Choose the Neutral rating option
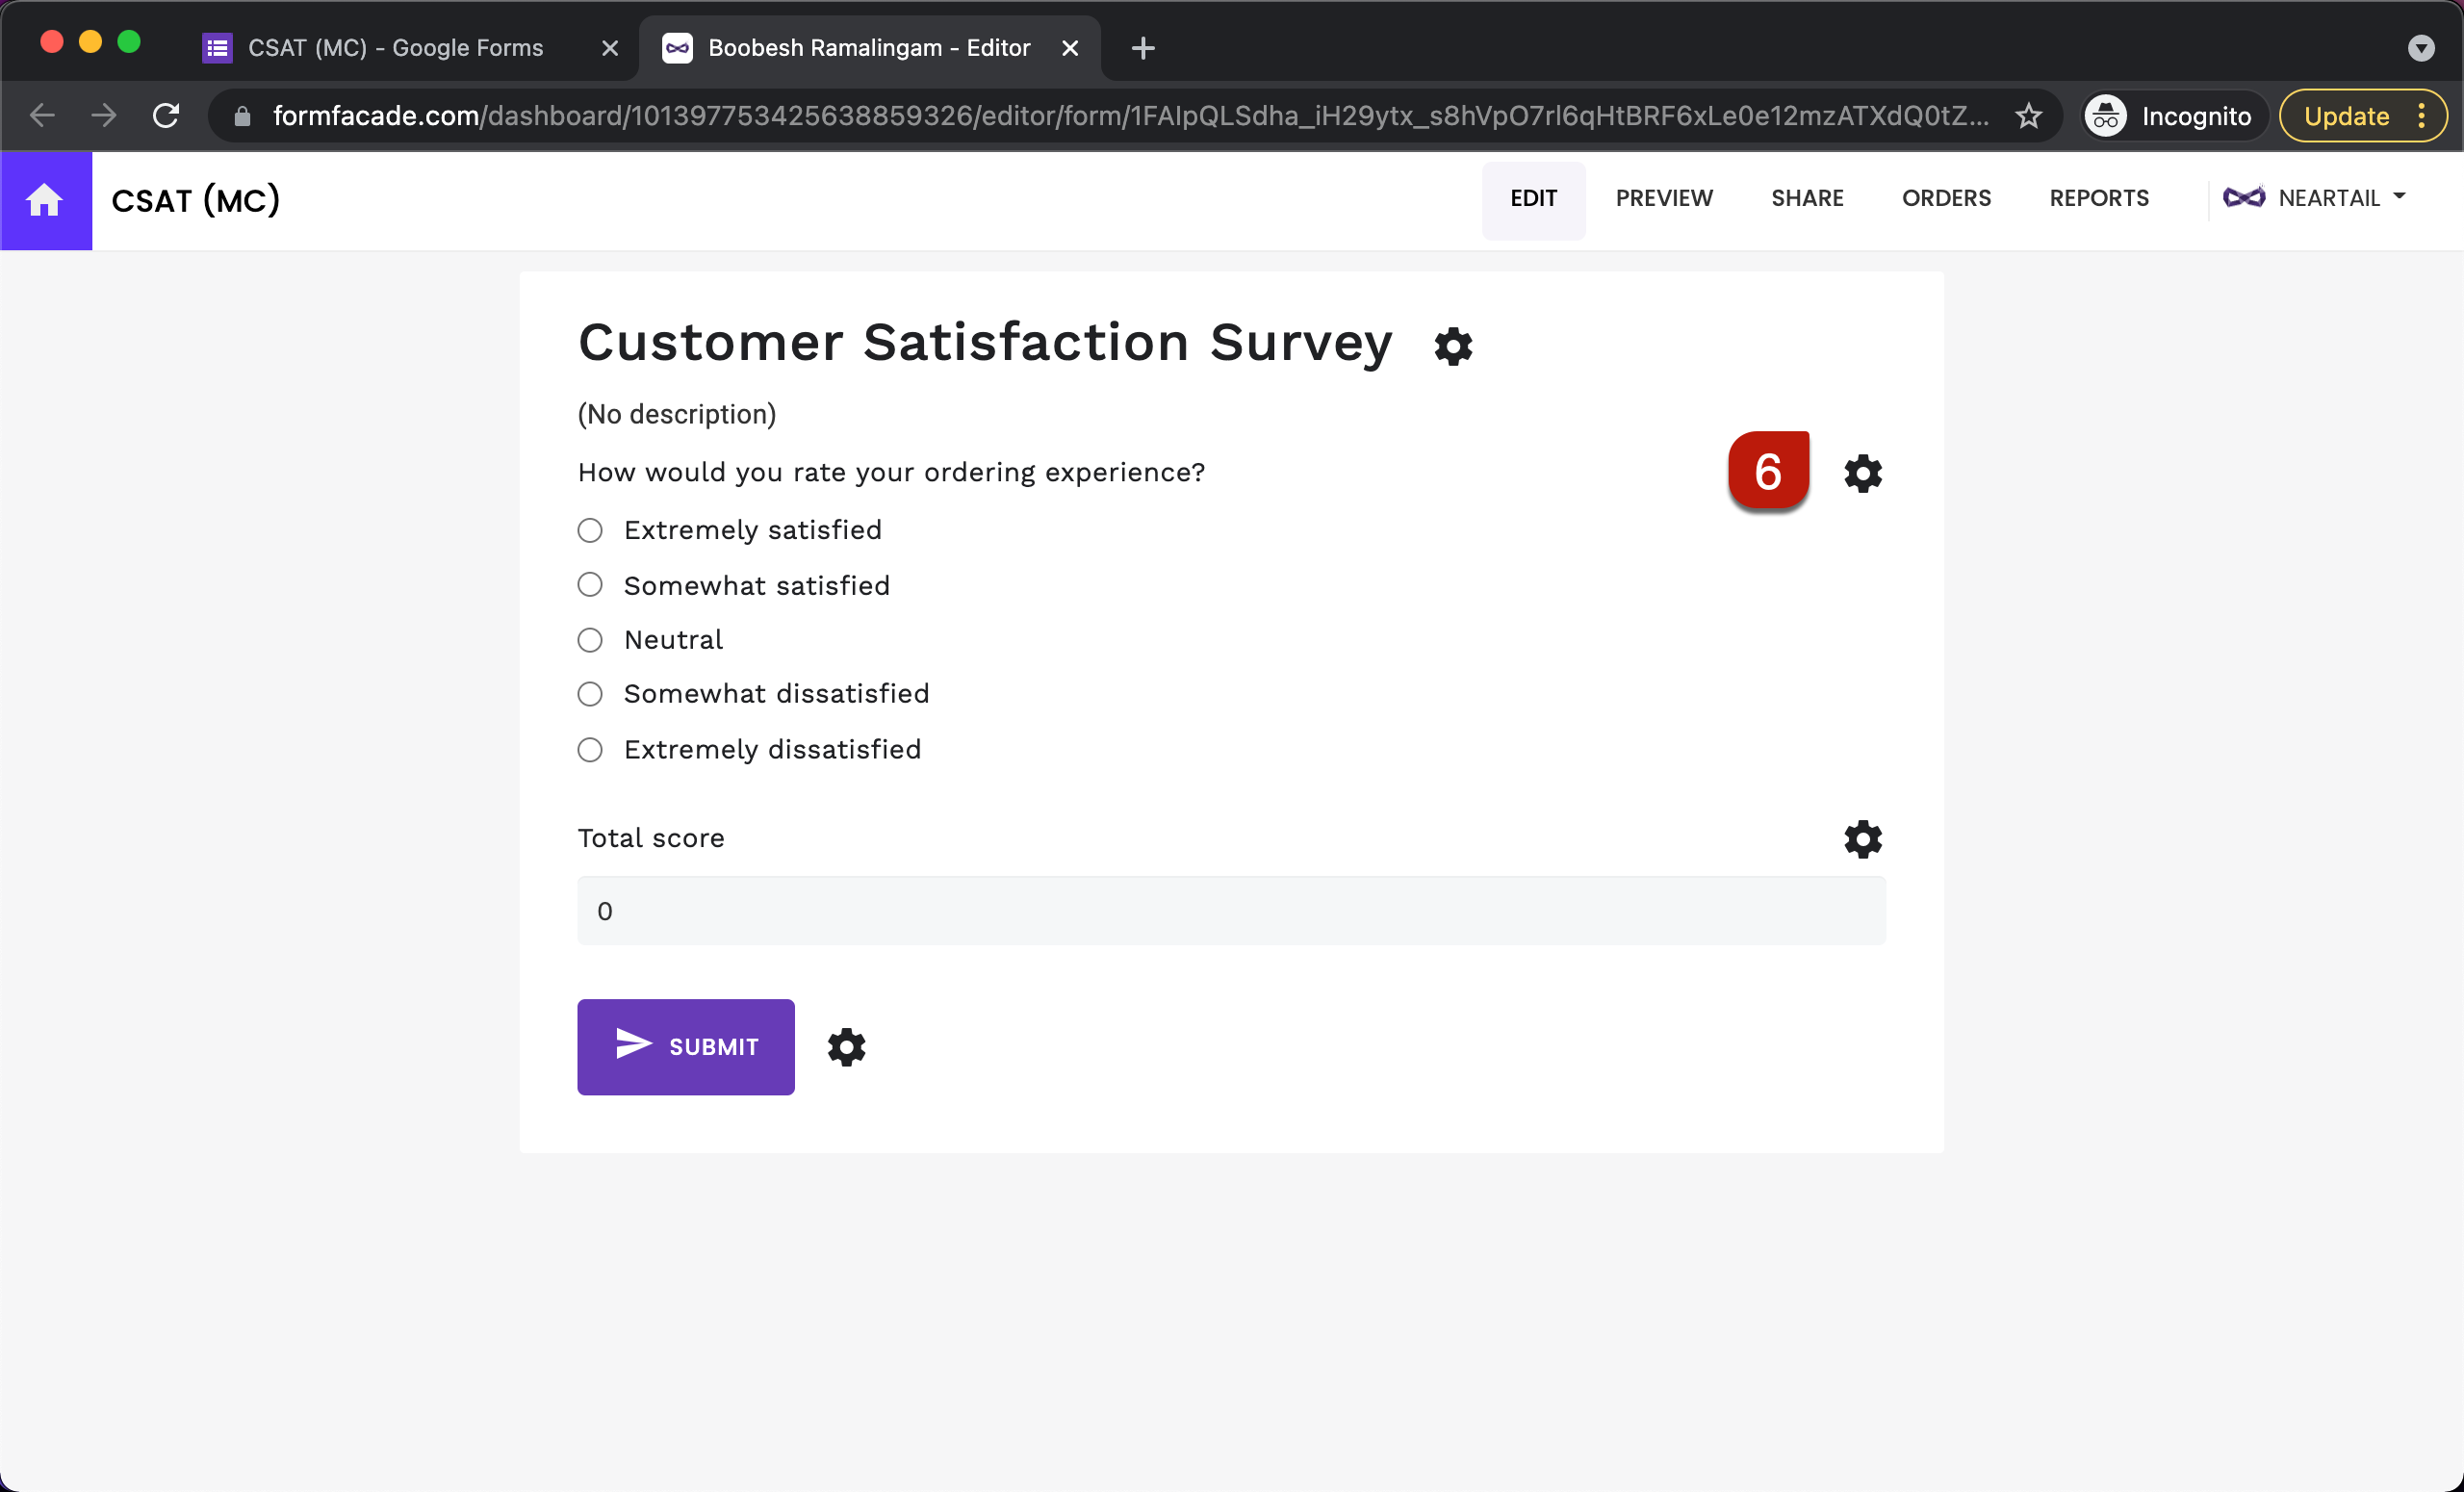Screen dimensions: 2464x1492 click(x=590, y=640)
